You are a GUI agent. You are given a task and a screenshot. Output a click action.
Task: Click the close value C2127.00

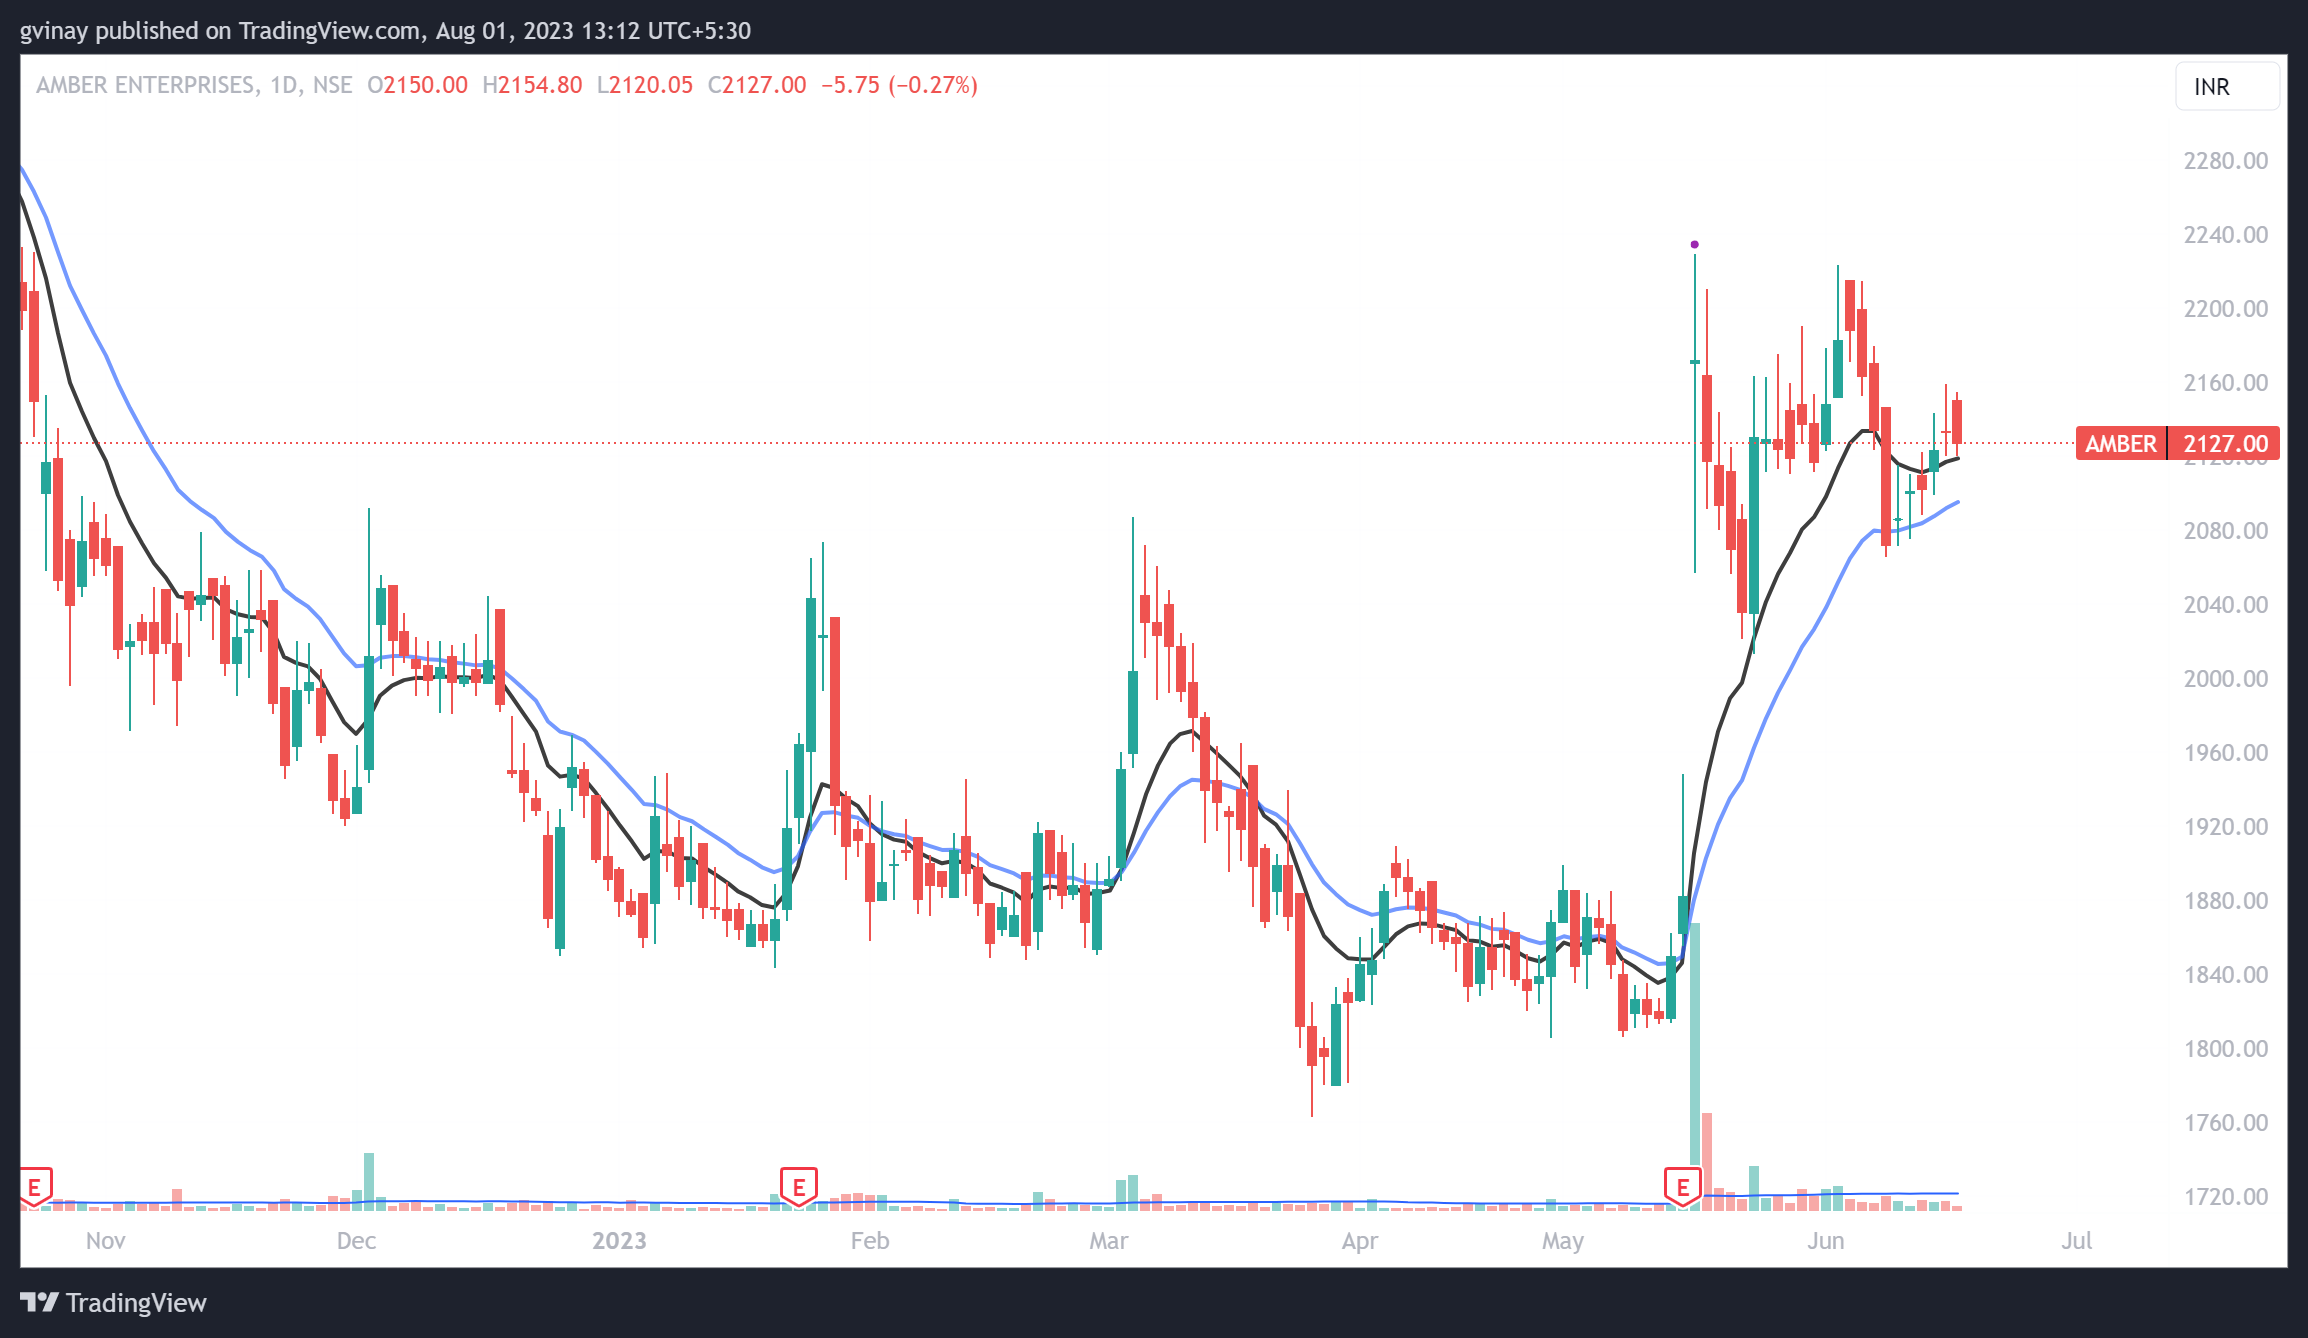point(757,85)
